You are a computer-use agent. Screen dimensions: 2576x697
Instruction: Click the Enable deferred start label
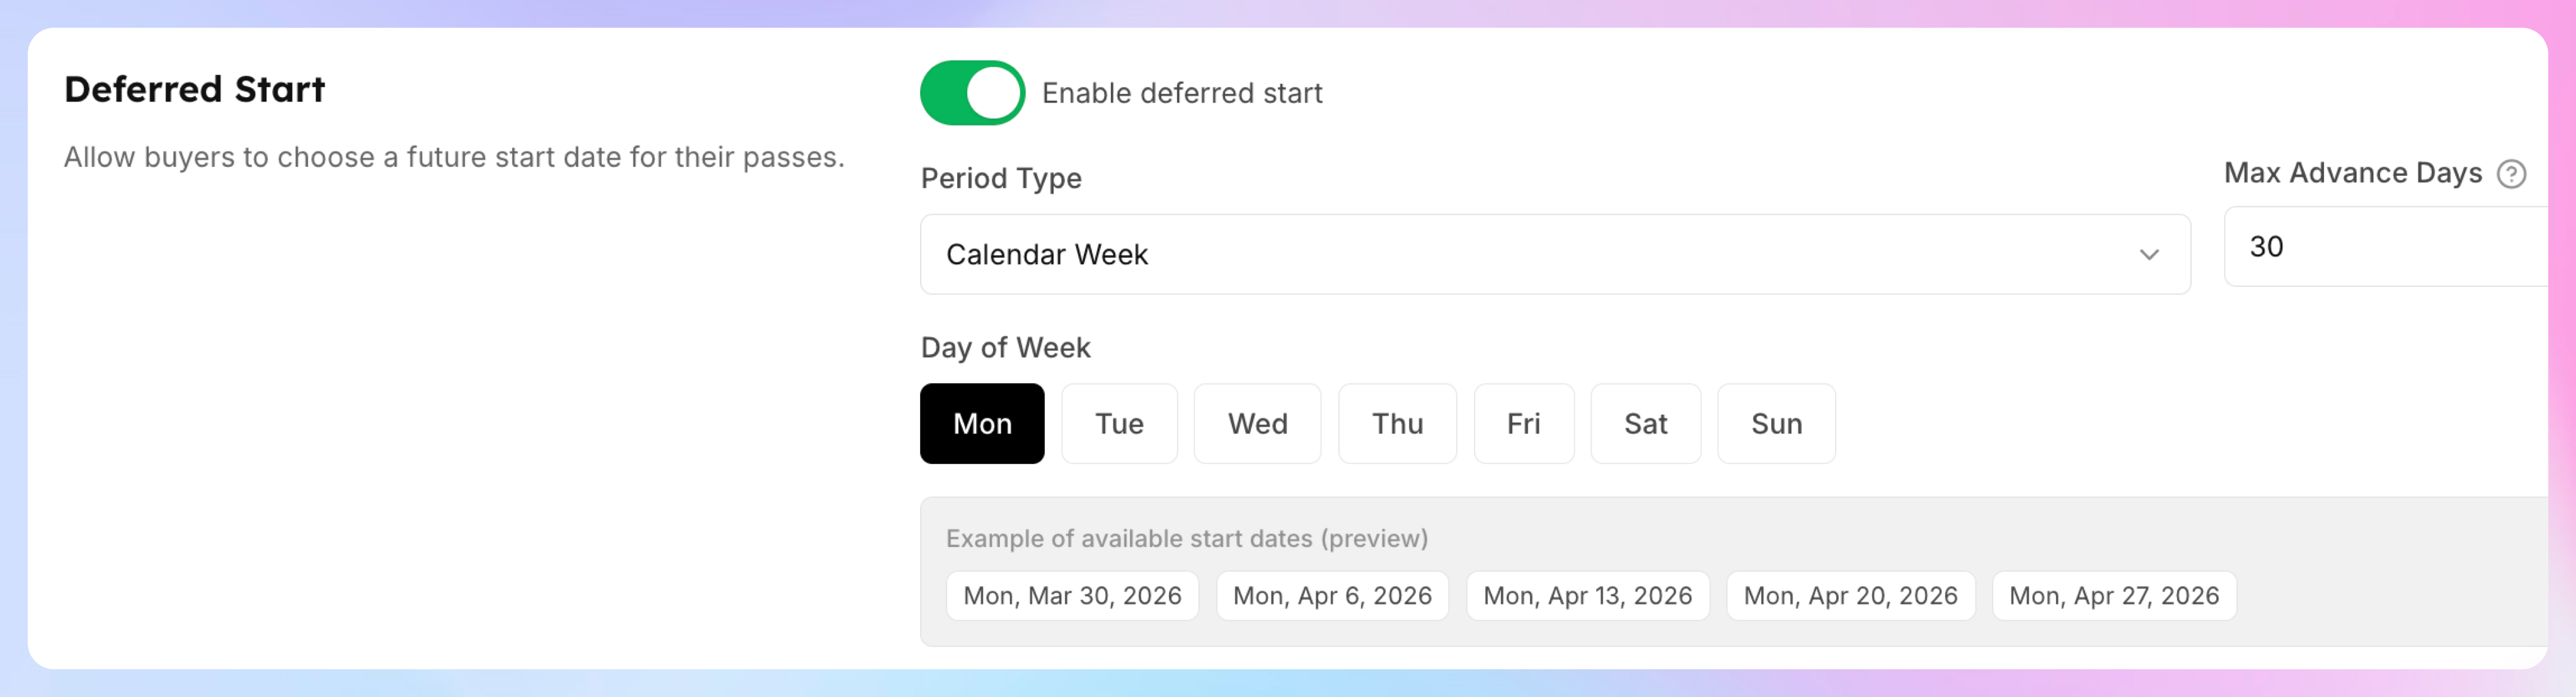tap(1182, 93)
